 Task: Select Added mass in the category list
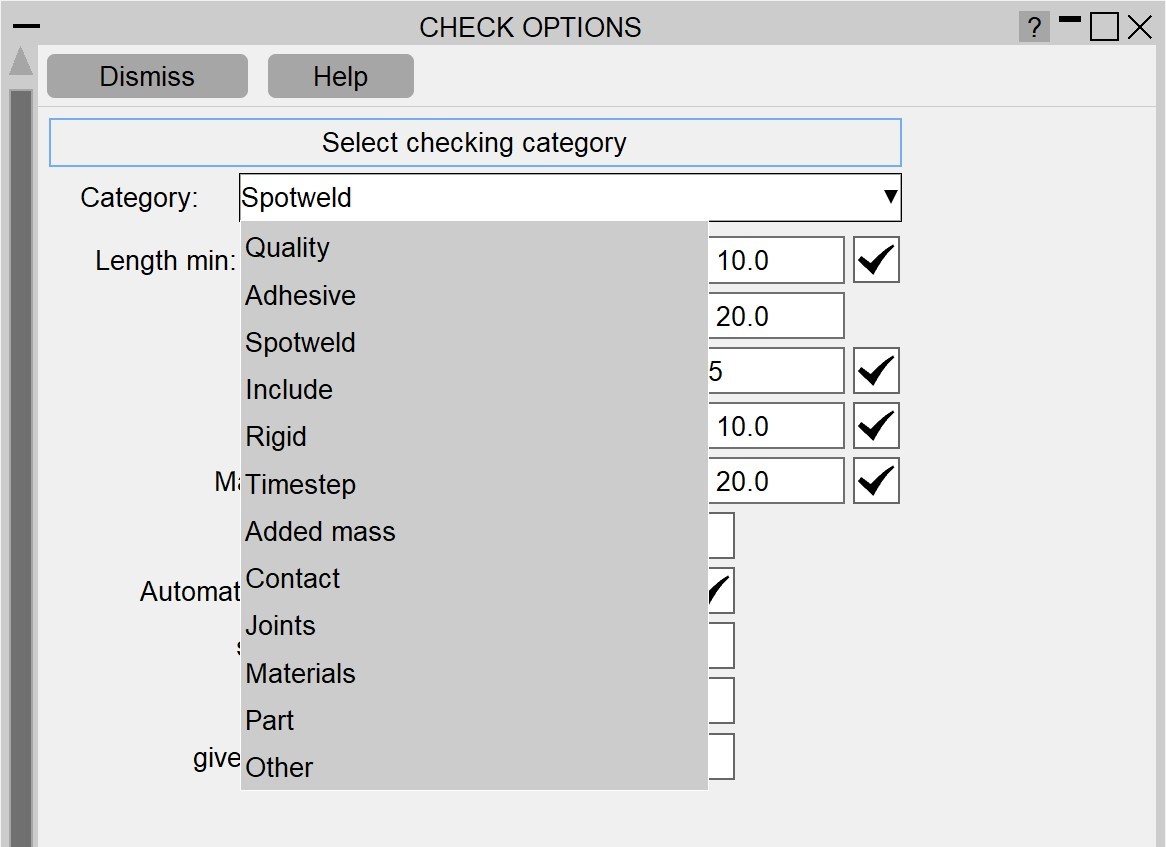[474, 532]
